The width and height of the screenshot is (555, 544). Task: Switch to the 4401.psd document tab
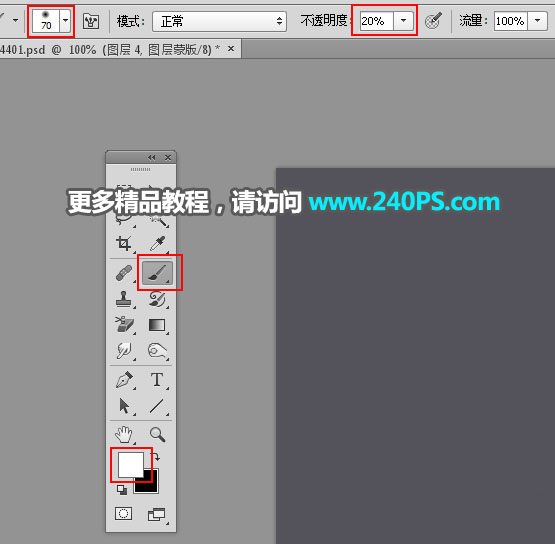click(110, 50)
